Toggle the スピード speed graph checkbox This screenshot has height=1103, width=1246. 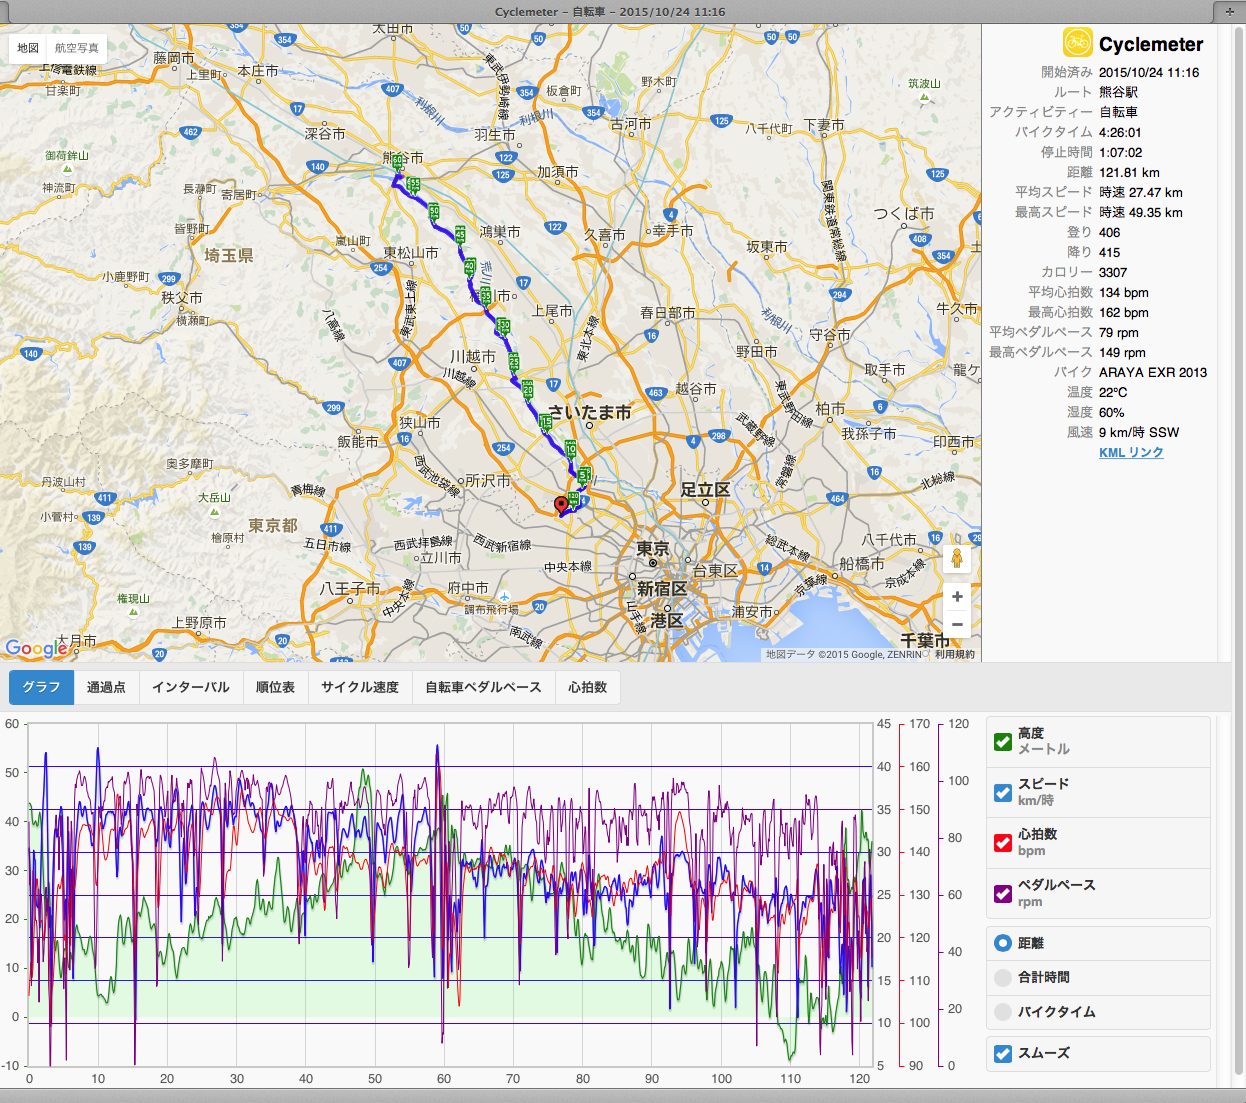(x=1003, y=792)
